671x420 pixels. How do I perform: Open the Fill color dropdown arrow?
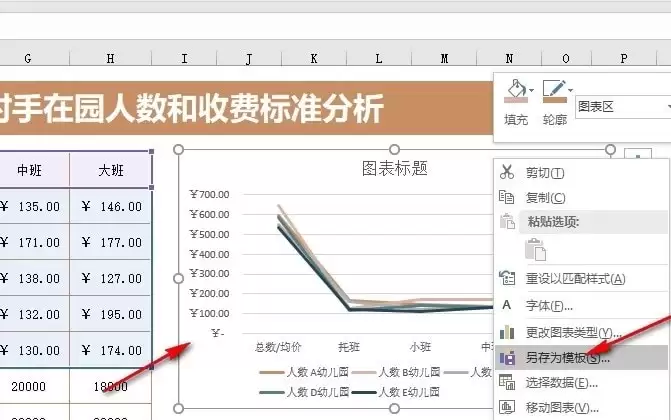coord(531,90)
